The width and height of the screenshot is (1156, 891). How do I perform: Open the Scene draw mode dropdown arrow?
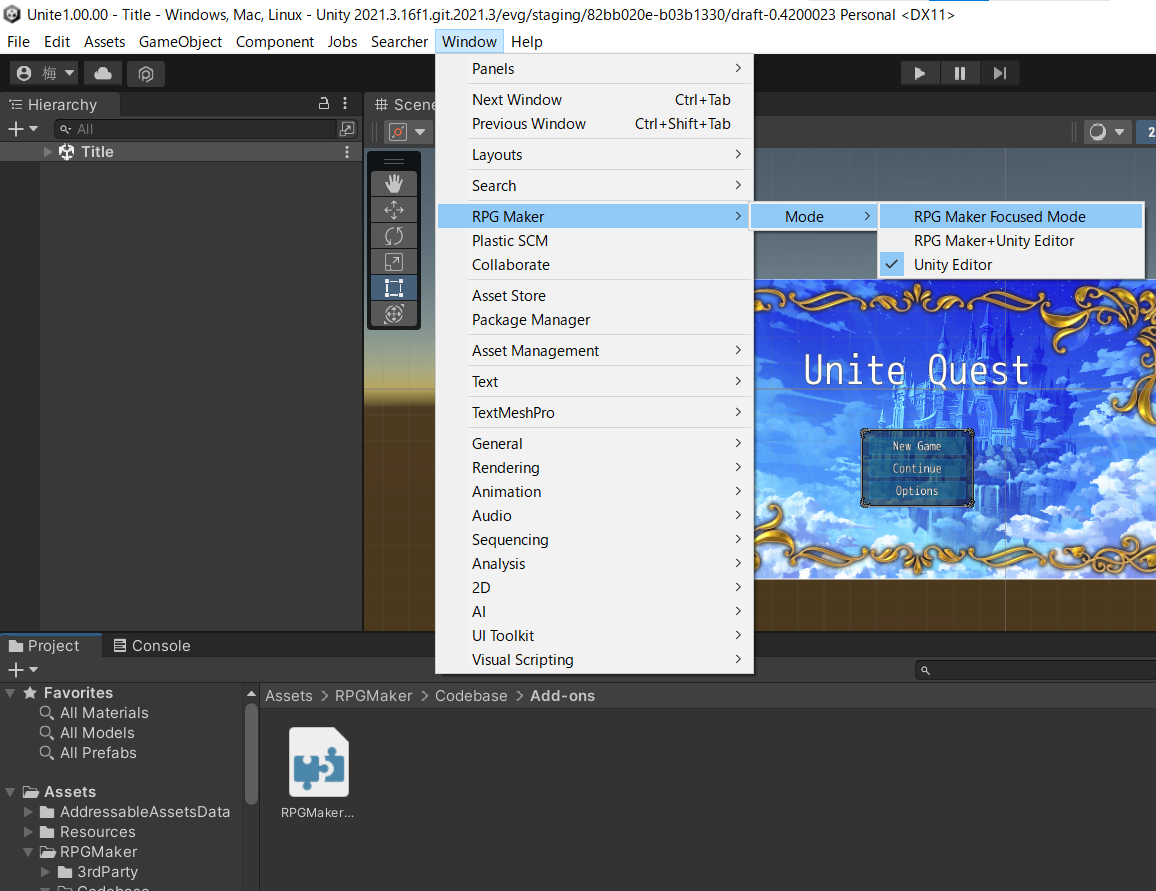pyautogui.click(x=1119, y=132)
